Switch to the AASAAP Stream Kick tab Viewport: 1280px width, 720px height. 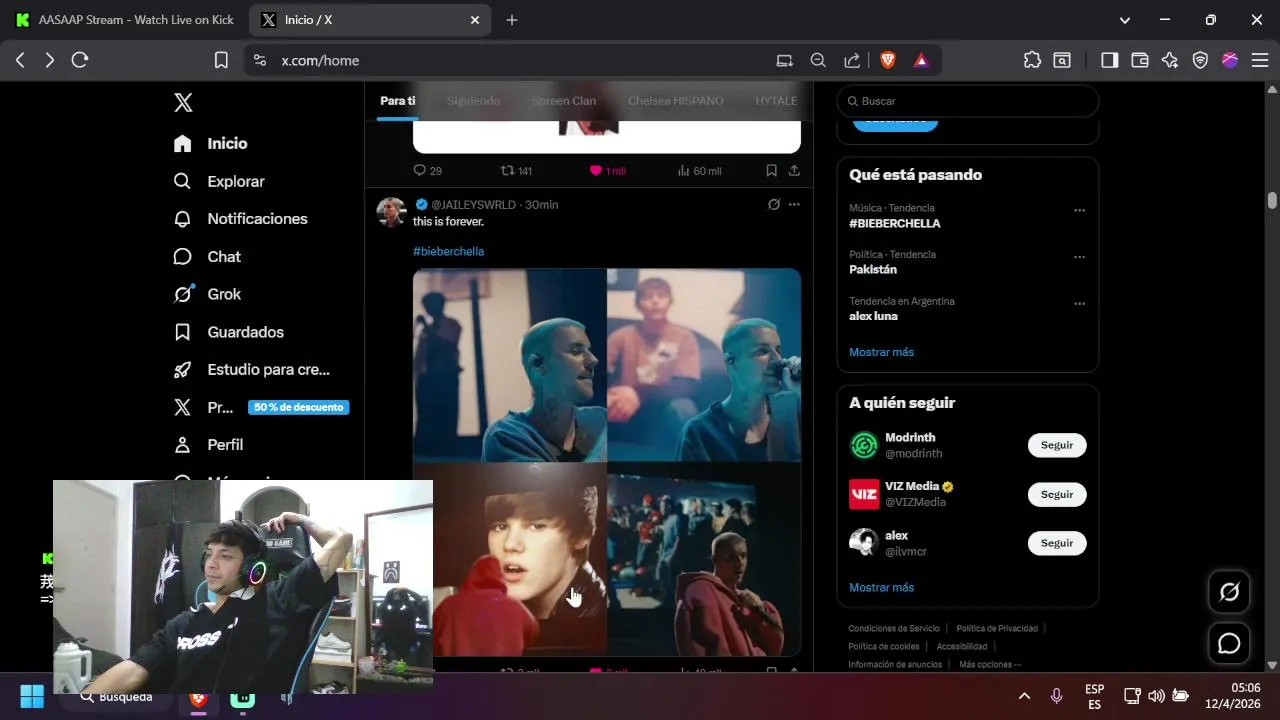[124, 20]
